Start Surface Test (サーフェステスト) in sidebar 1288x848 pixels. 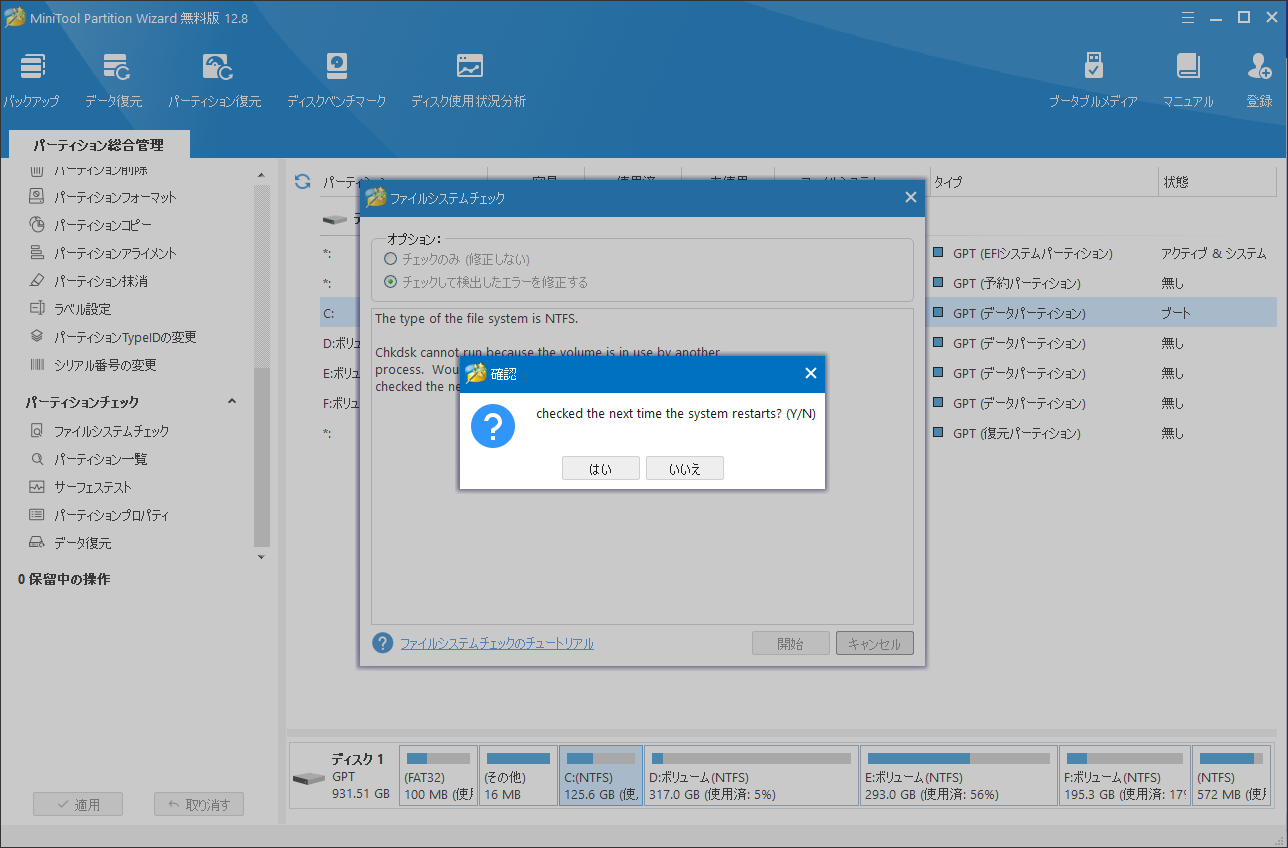81,487
